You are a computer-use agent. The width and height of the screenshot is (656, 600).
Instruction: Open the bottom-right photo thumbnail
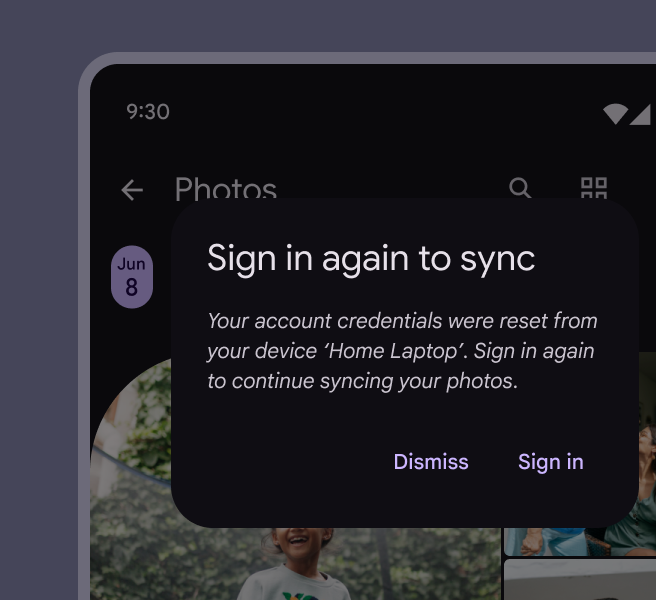580,580
